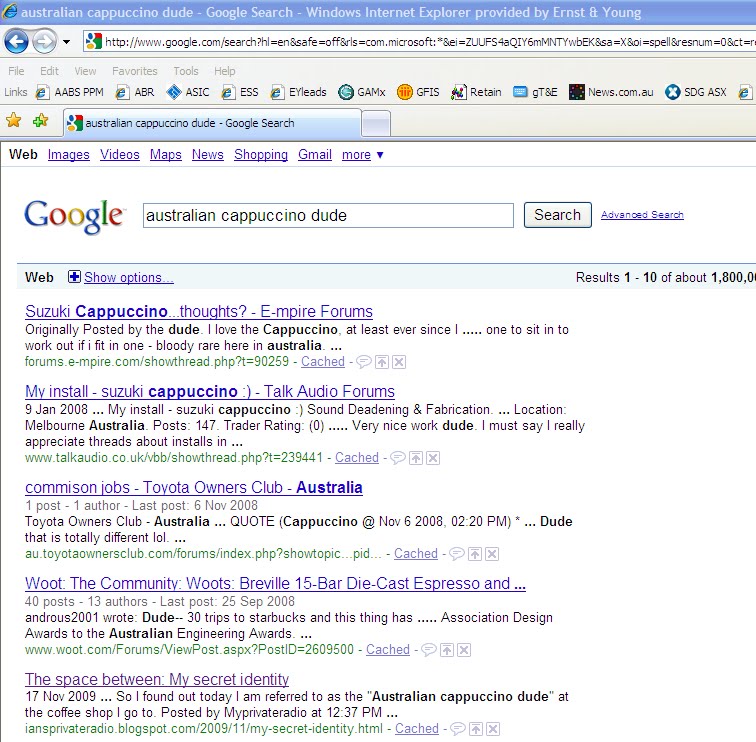Click the browser Back arrow button
The width and height of the screenshot is (756, 742).
[x=16, y=41]
